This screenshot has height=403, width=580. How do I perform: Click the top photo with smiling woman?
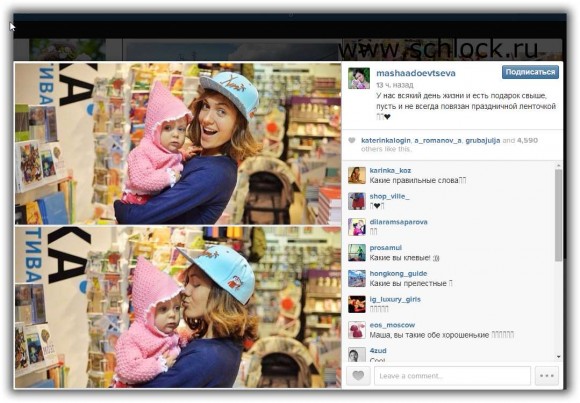pos(178,144)
